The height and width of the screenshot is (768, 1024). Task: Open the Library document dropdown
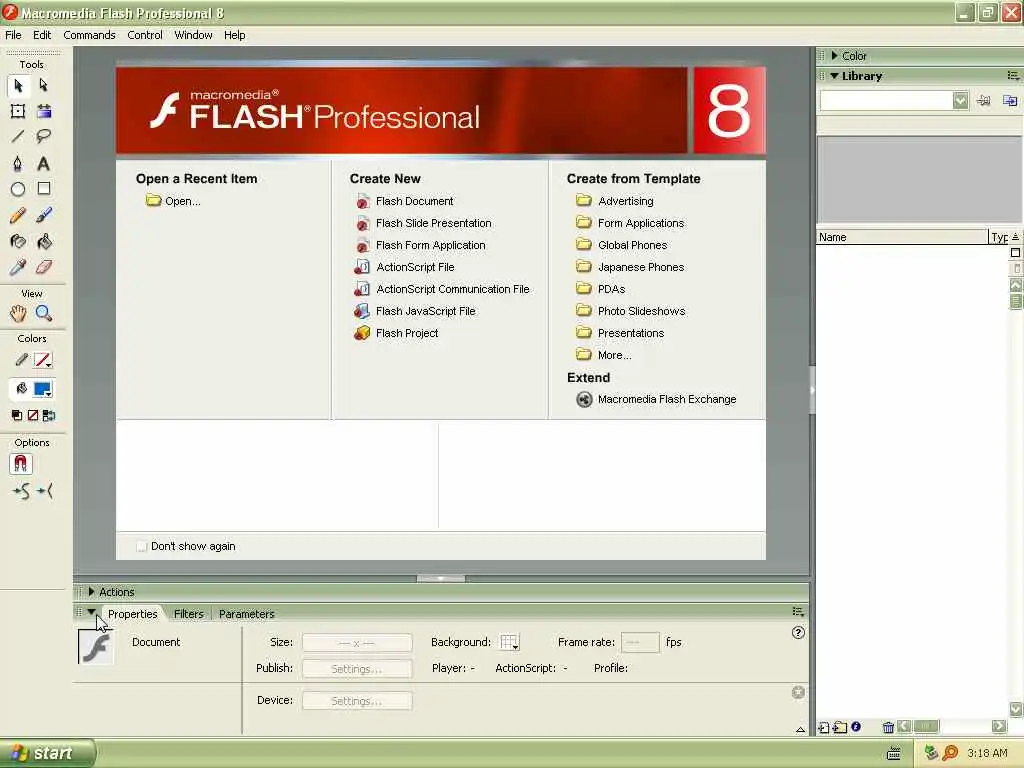[960, 101]
